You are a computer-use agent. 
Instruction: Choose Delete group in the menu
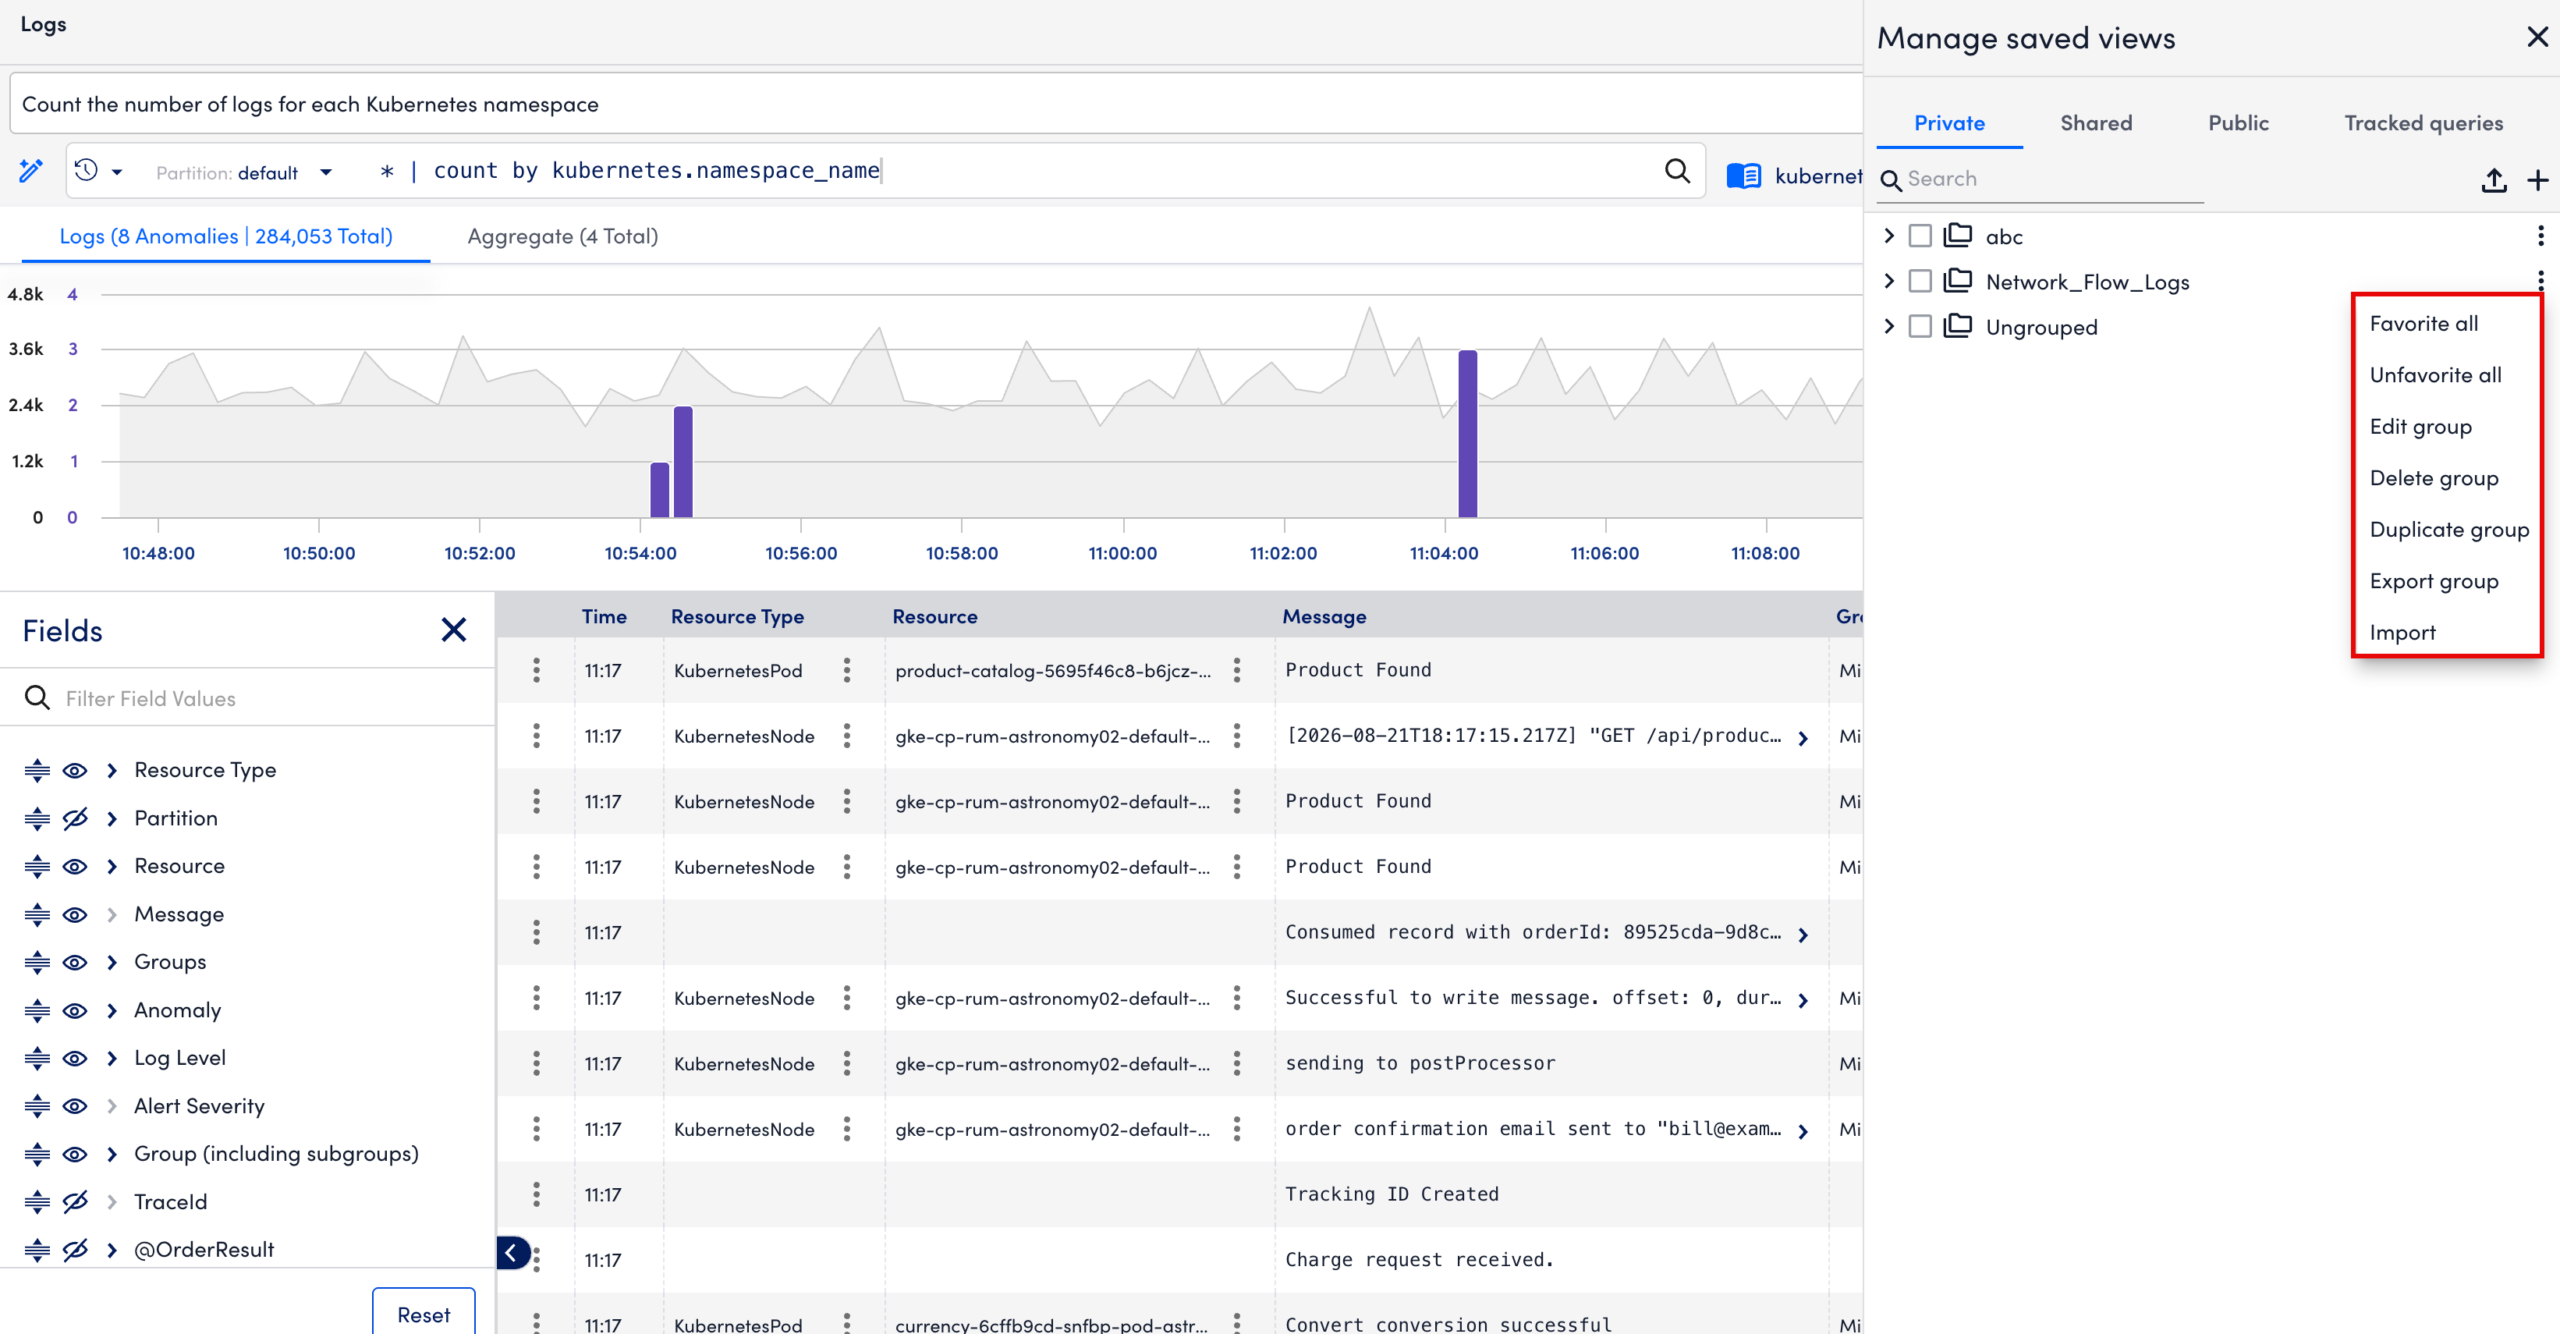tap(2433, 478)
